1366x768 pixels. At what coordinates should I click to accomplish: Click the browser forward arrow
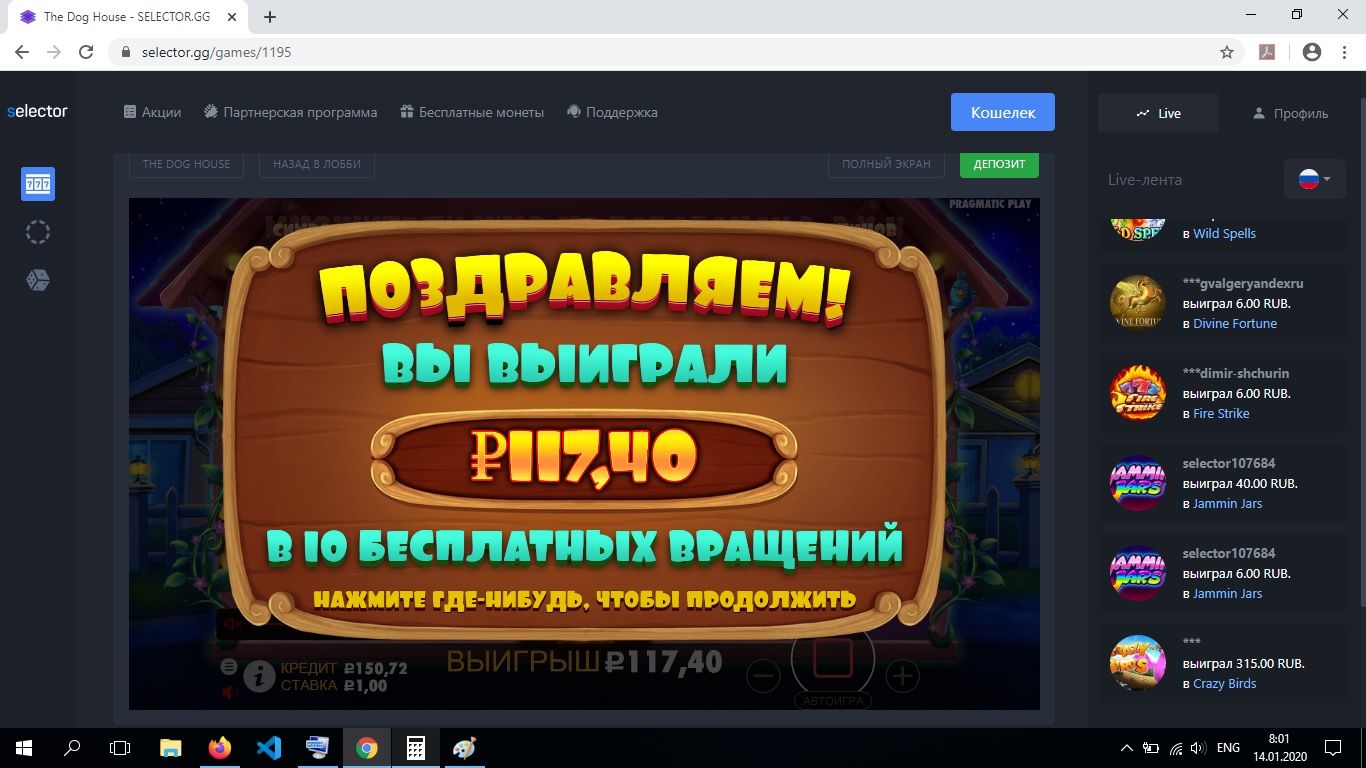point(54,52)
